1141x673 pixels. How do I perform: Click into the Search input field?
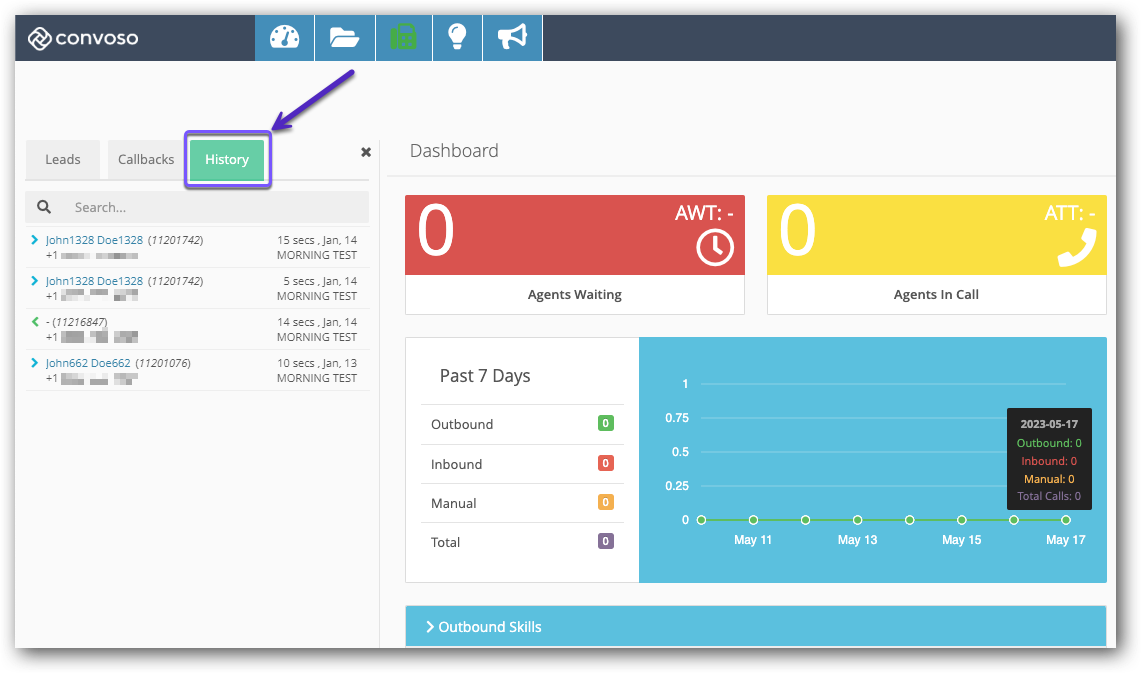tap(215, 207)
